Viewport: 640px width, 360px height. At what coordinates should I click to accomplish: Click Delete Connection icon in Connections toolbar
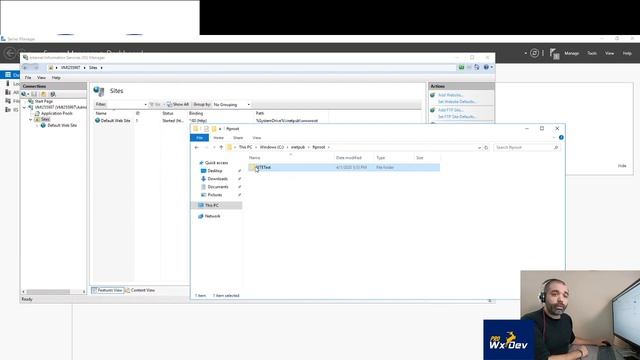53,94
